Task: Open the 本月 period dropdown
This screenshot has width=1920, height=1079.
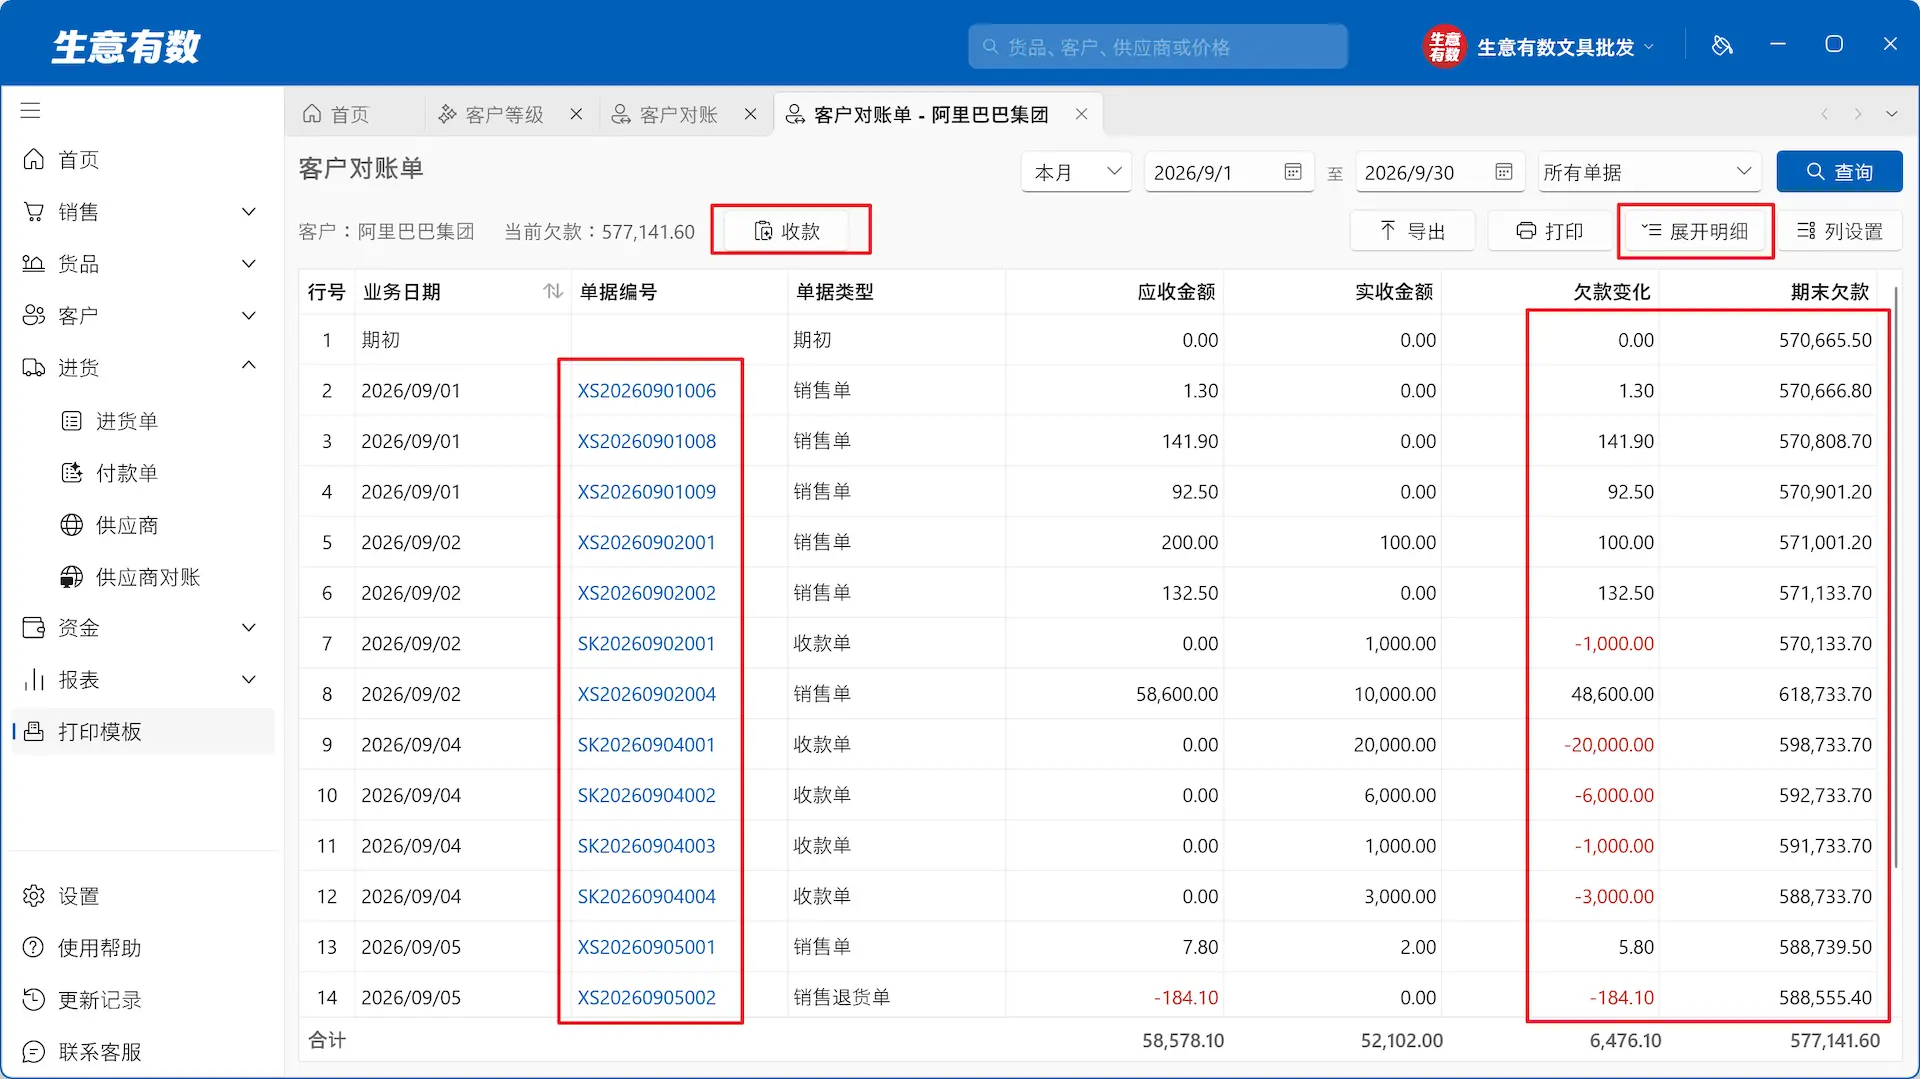Action: (x=1076, y=172)
